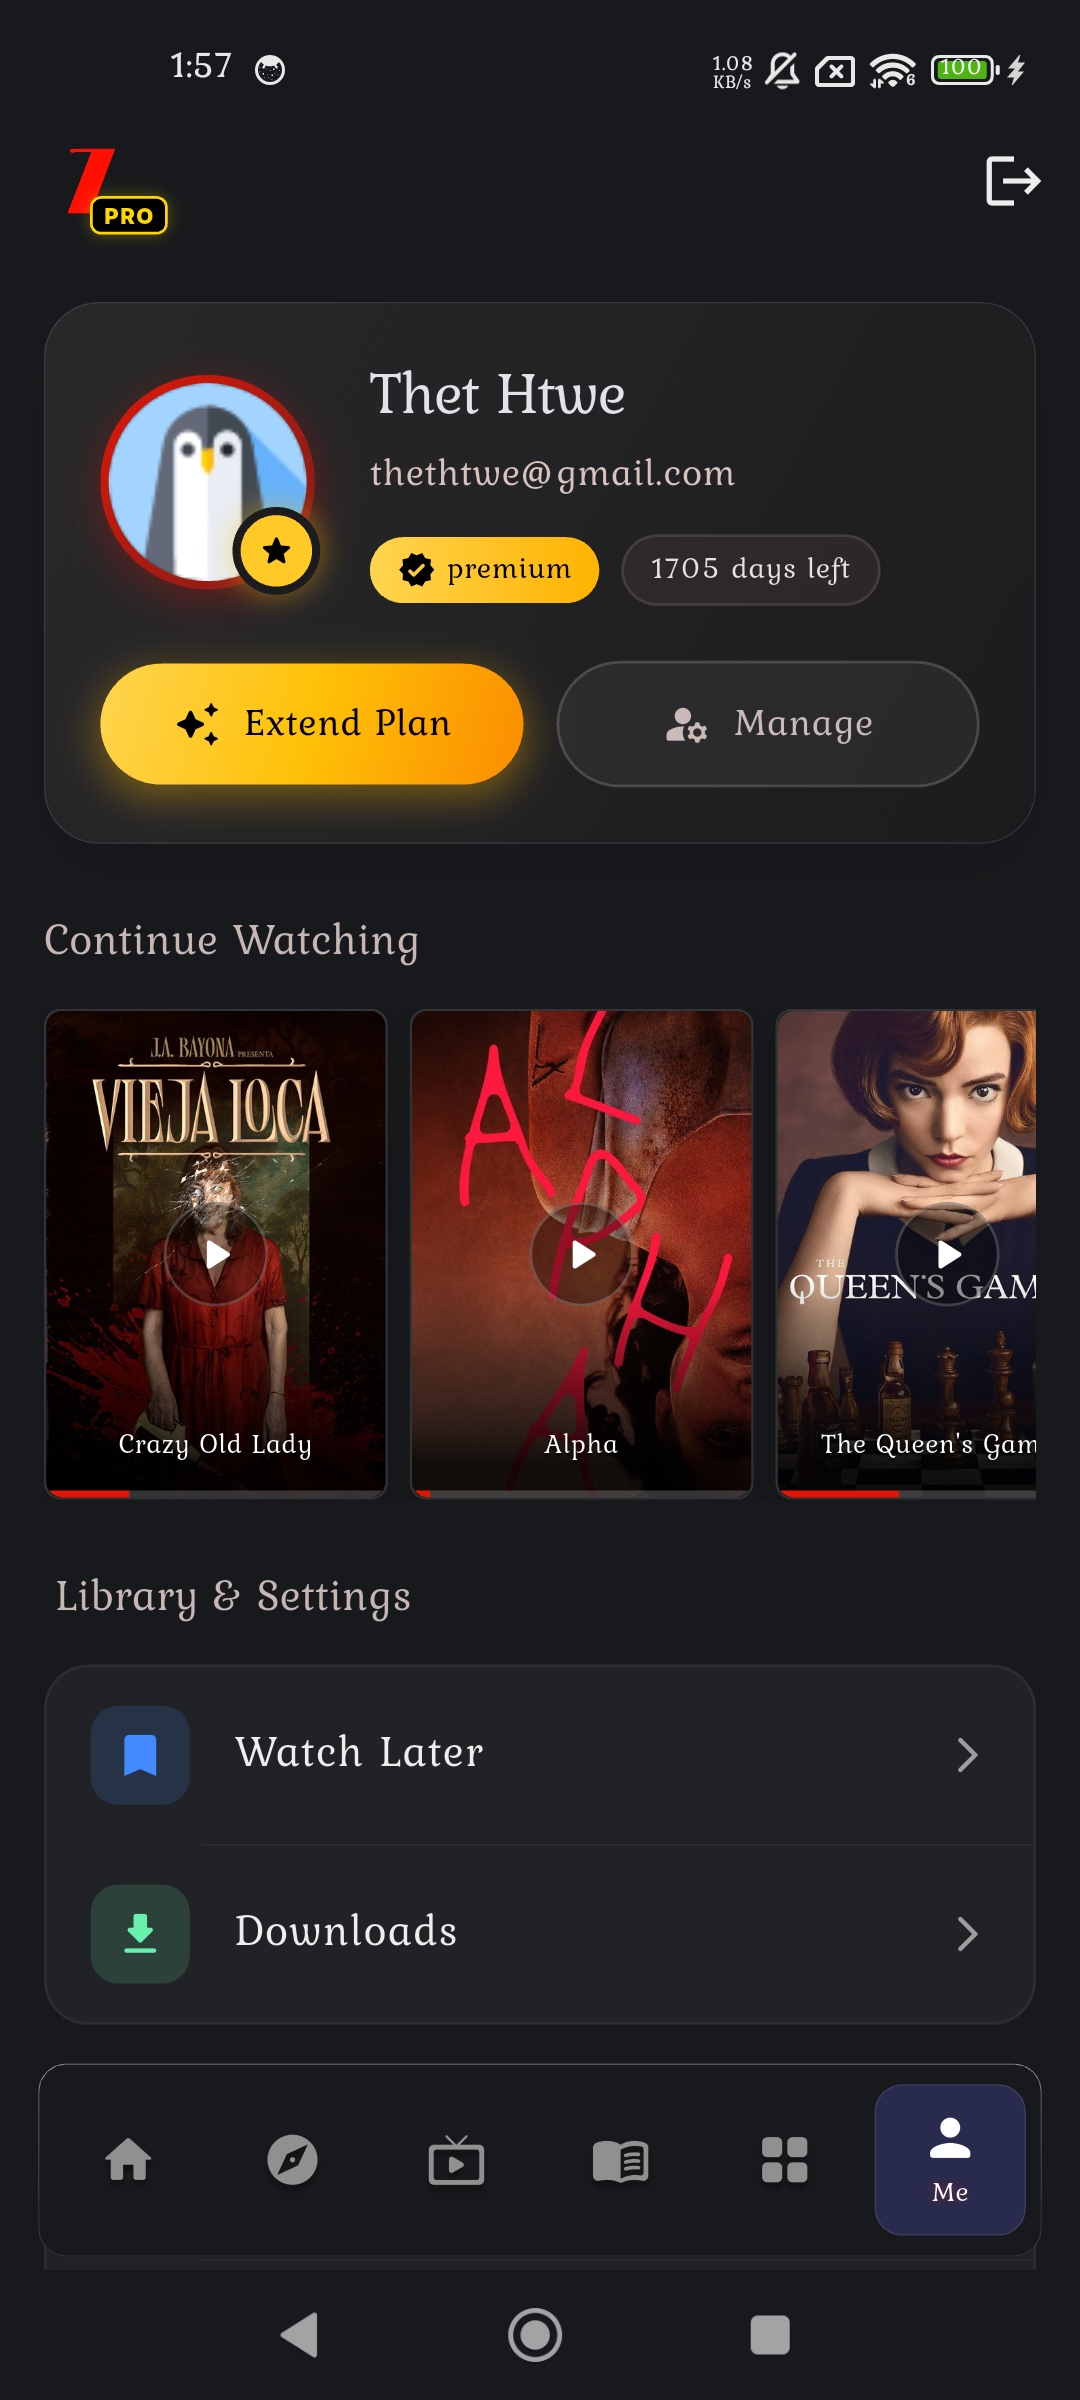Click the 1705 days left pill
This screenshot has height=2400, width=1080.
[x=750, y=569]
